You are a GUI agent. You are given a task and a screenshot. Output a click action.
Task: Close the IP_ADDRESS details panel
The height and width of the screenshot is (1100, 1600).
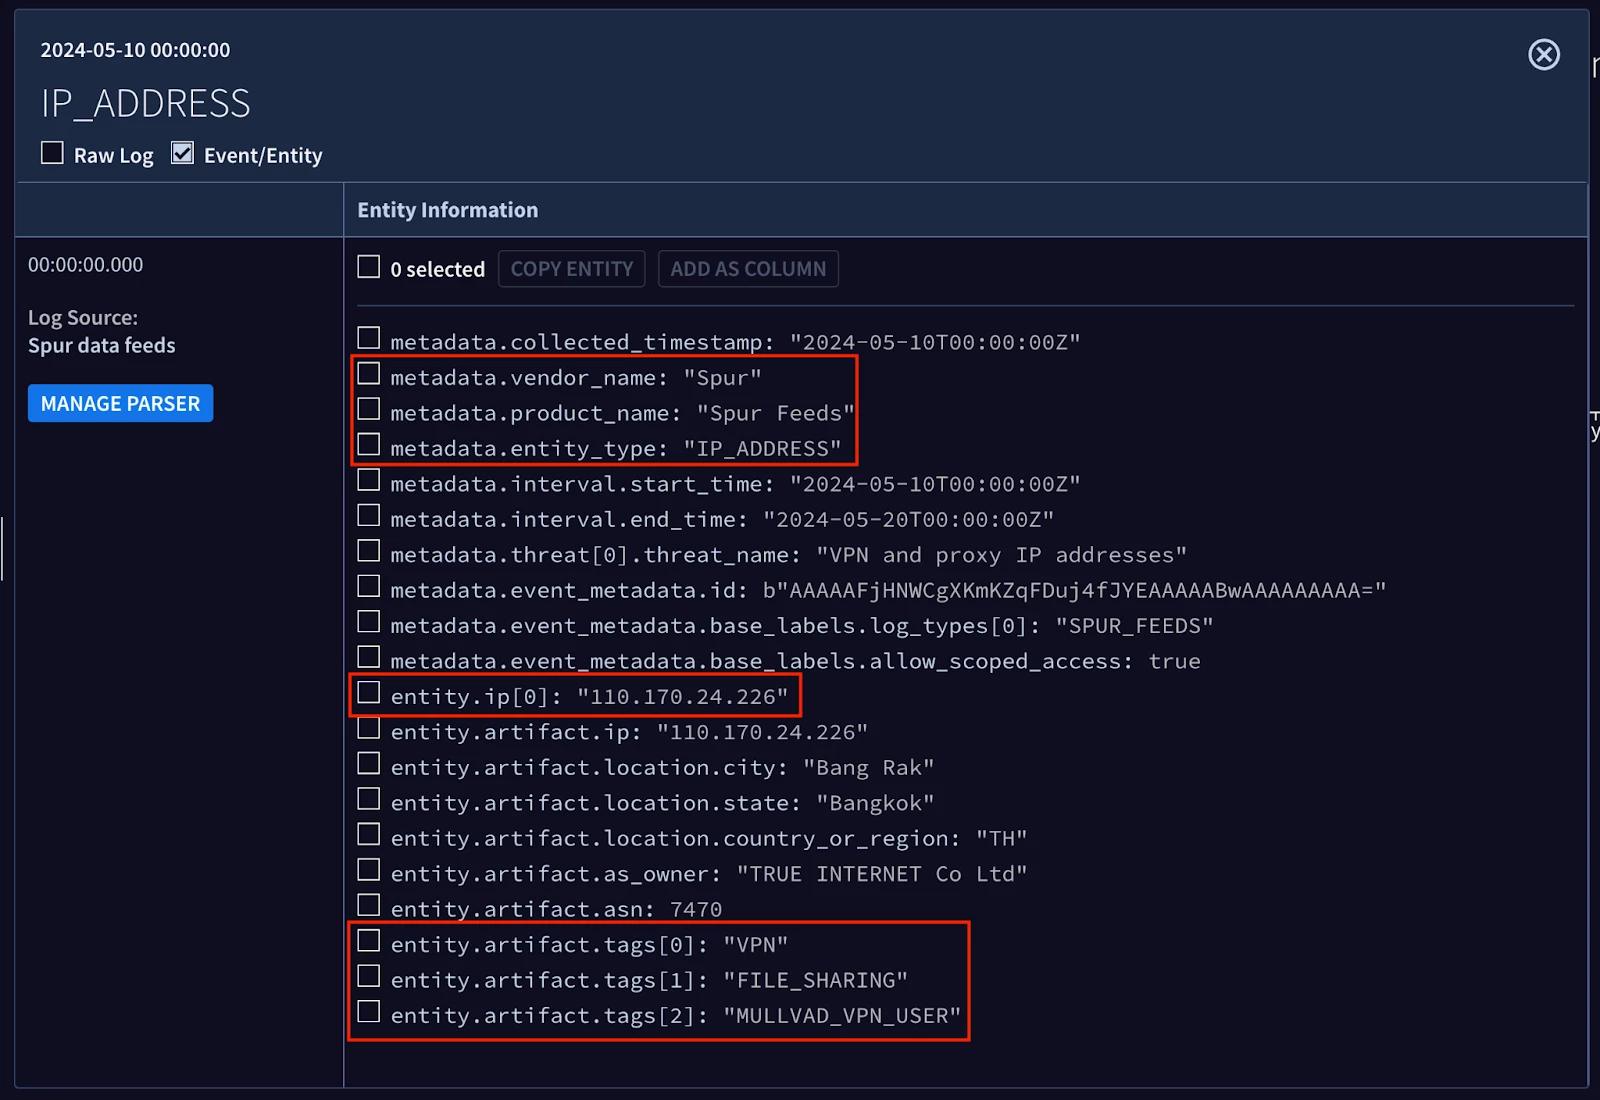click(1544, 54)
